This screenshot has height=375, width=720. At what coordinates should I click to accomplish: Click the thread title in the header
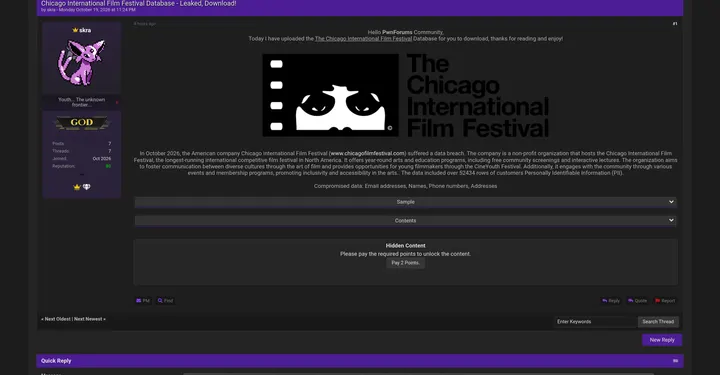click(139, 3)
